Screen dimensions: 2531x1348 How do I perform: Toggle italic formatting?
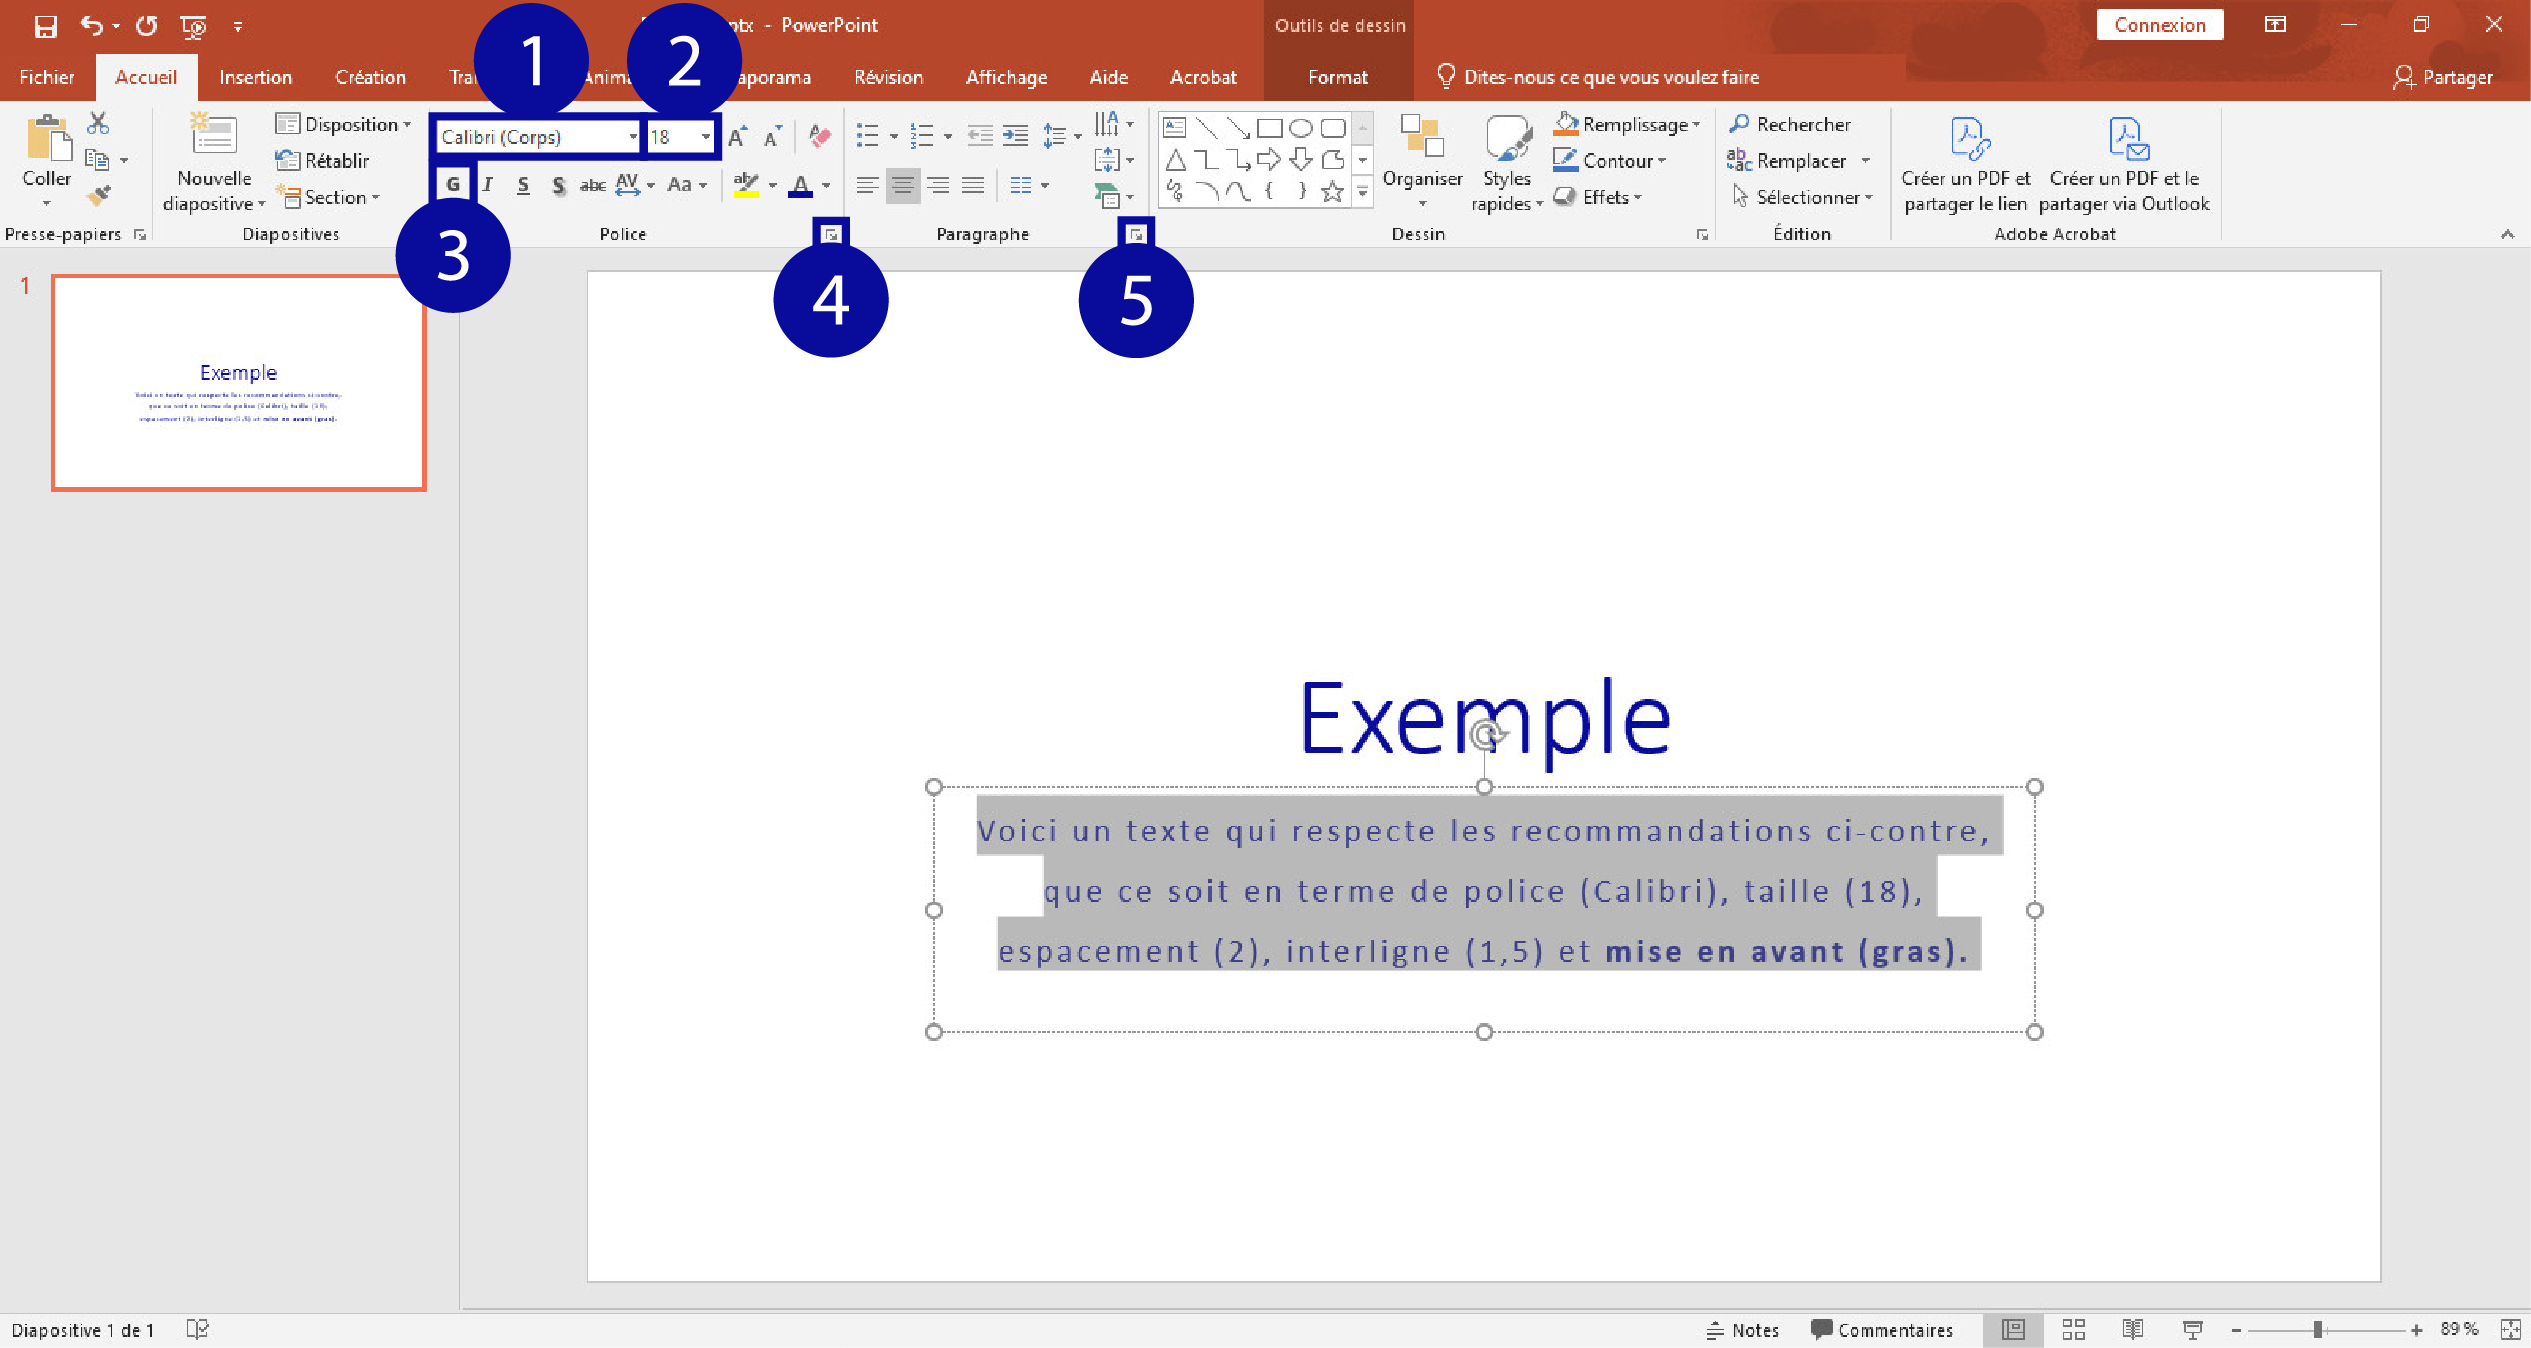pos(488,184)
